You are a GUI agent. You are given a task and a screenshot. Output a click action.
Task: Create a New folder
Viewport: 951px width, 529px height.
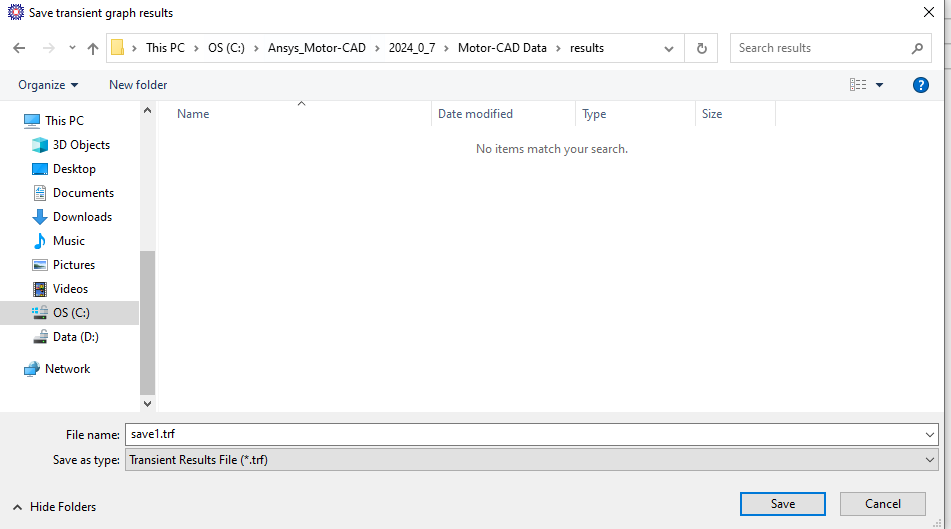coord(138,85)
